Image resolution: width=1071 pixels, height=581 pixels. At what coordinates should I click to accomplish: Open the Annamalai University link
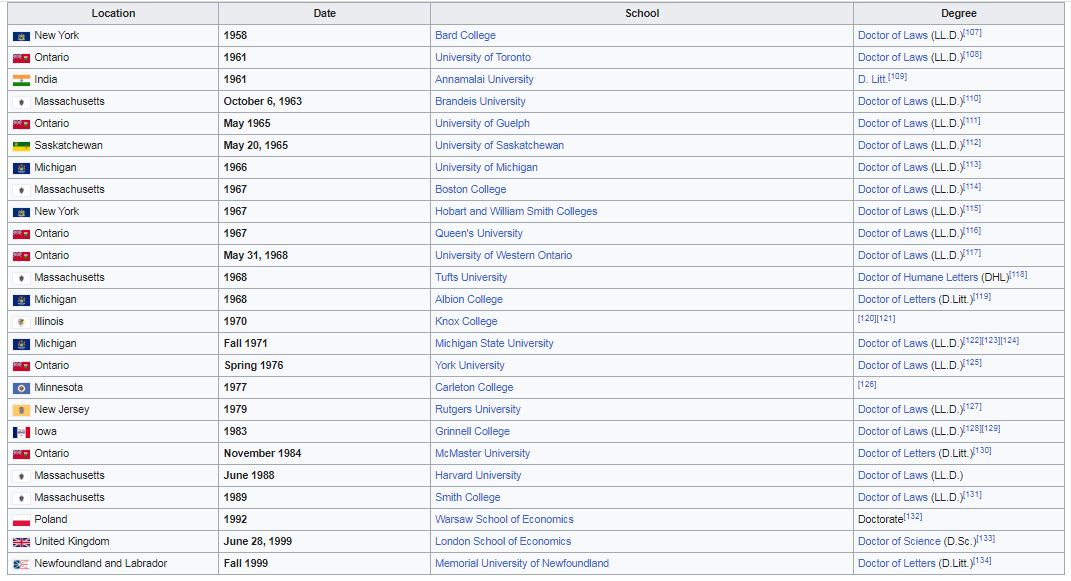pos(484,80)
